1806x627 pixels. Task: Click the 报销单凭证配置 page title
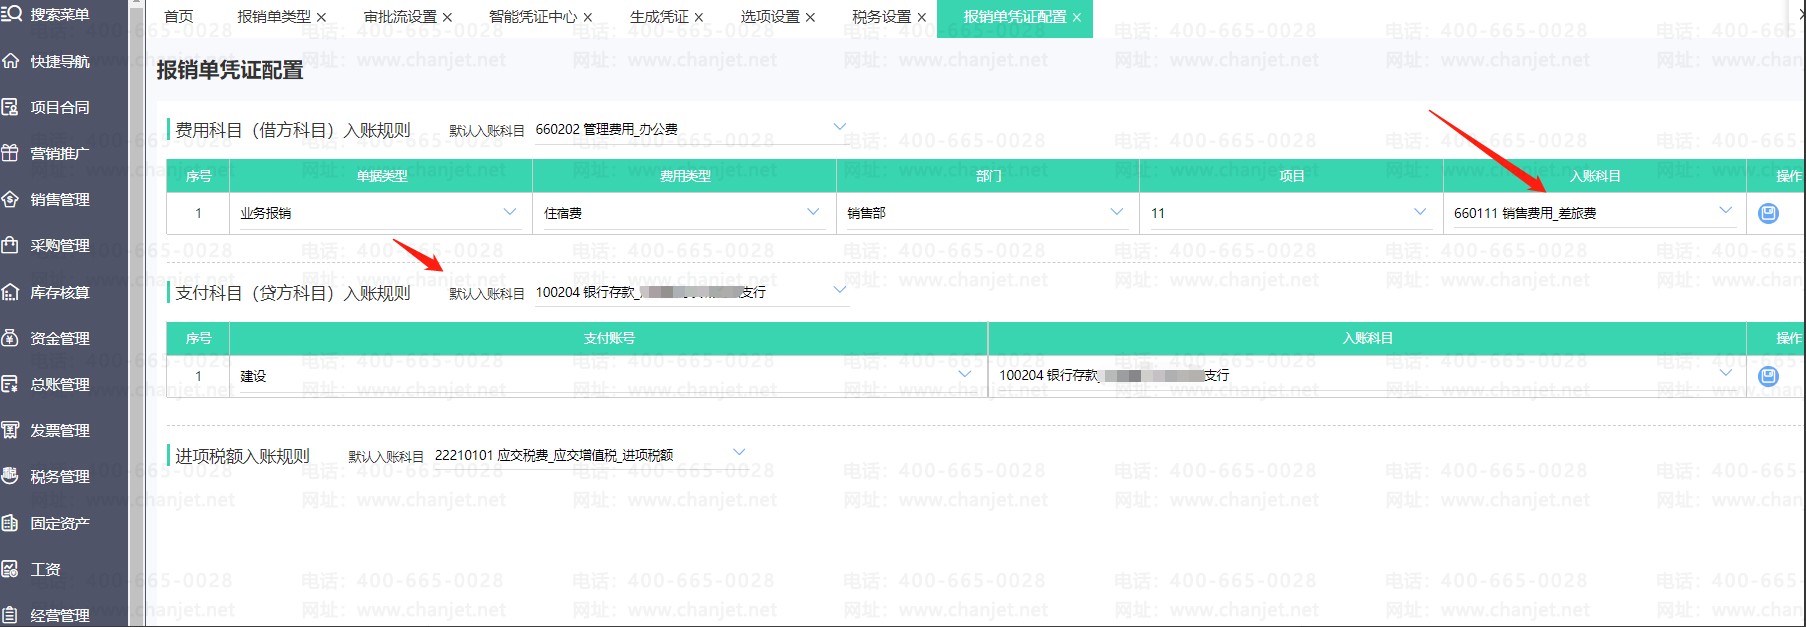(230, 70)
